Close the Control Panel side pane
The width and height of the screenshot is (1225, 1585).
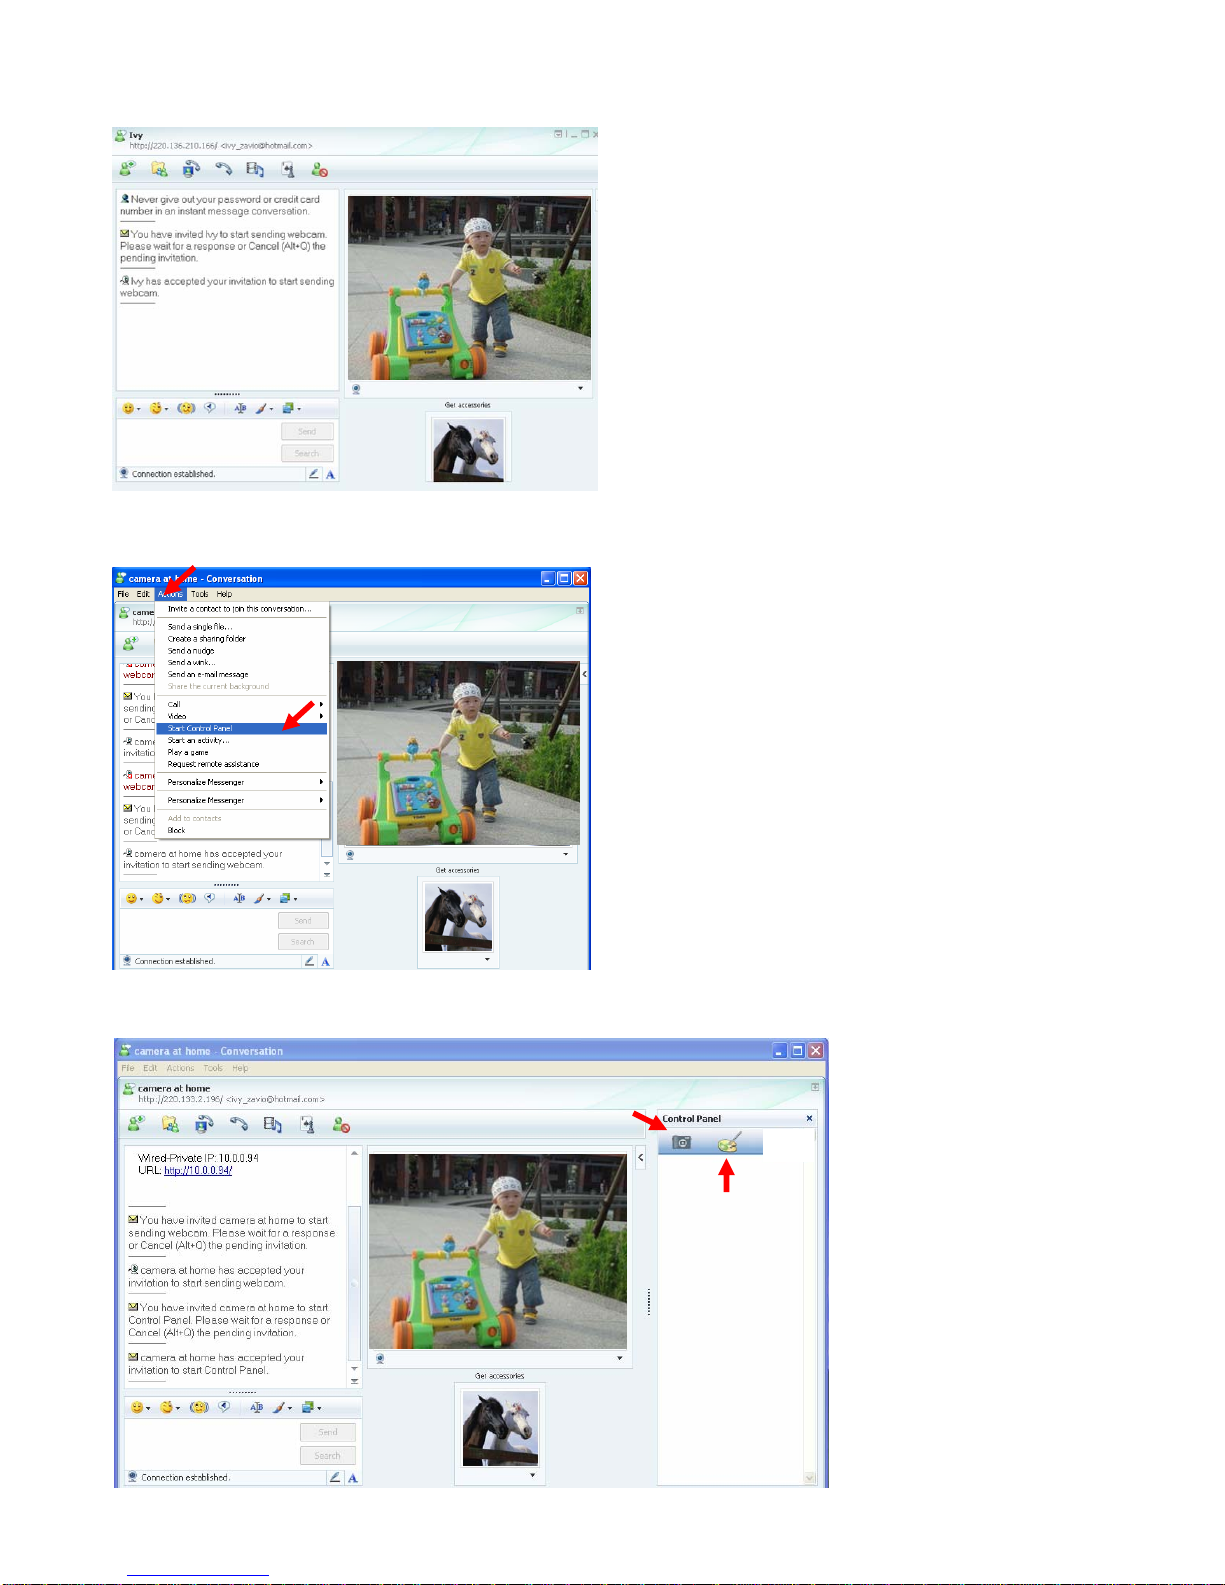click(809, 1118)
